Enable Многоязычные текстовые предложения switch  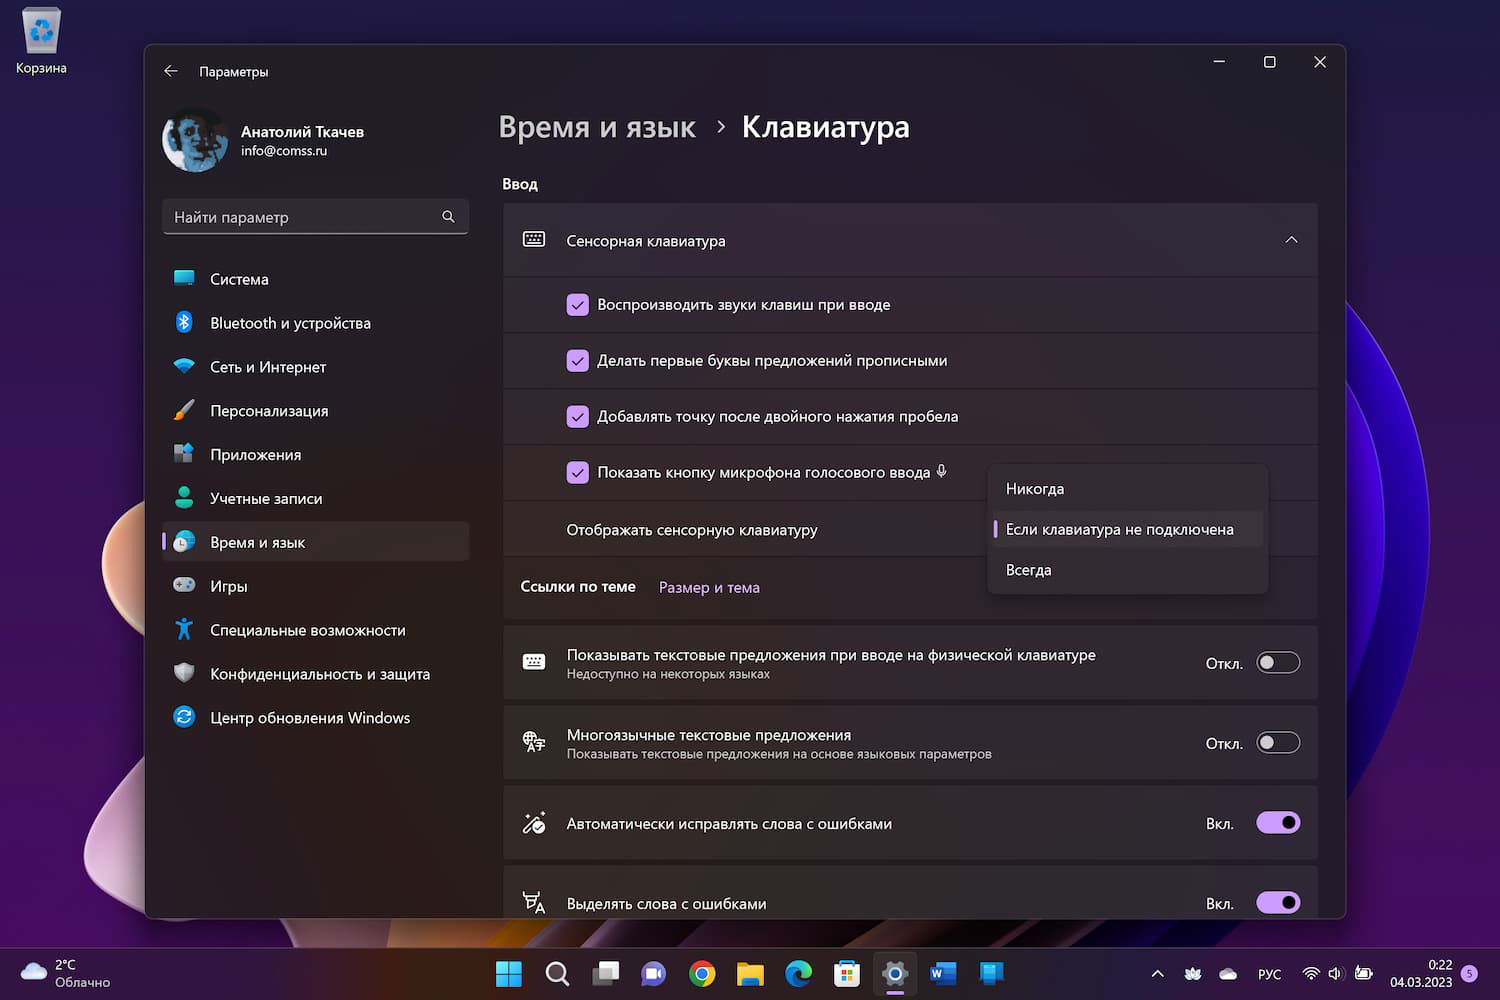coord(1278,742)
